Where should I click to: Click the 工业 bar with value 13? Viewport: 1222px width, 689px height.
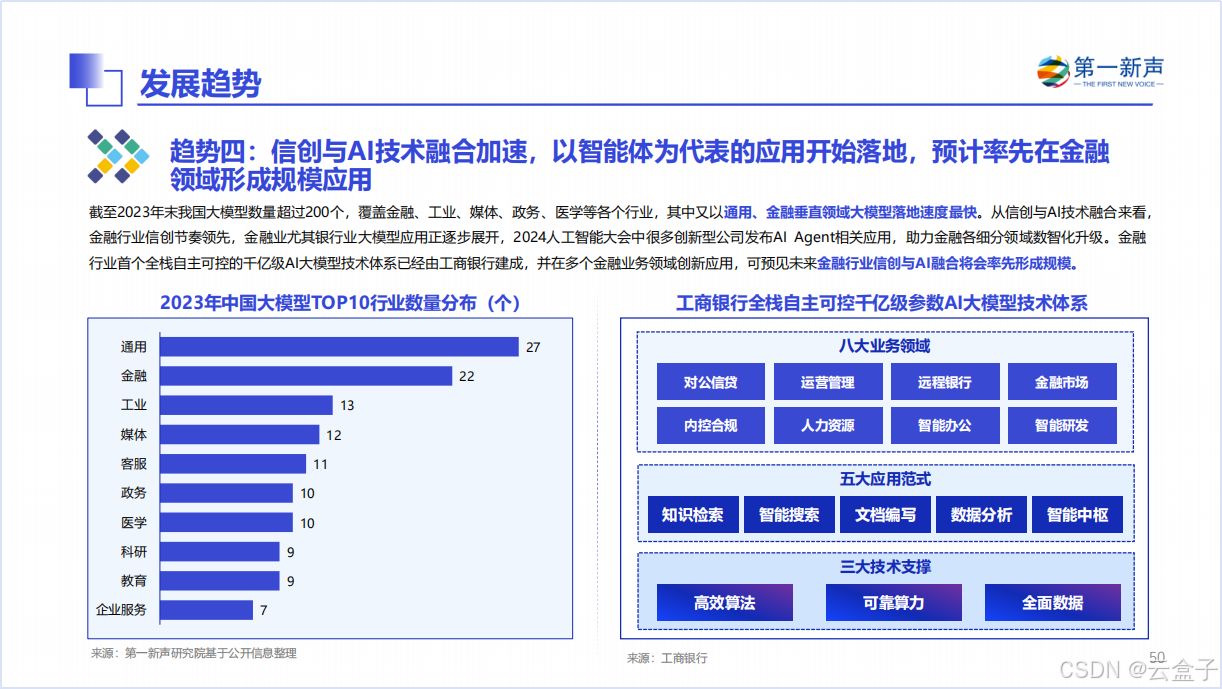246,405
